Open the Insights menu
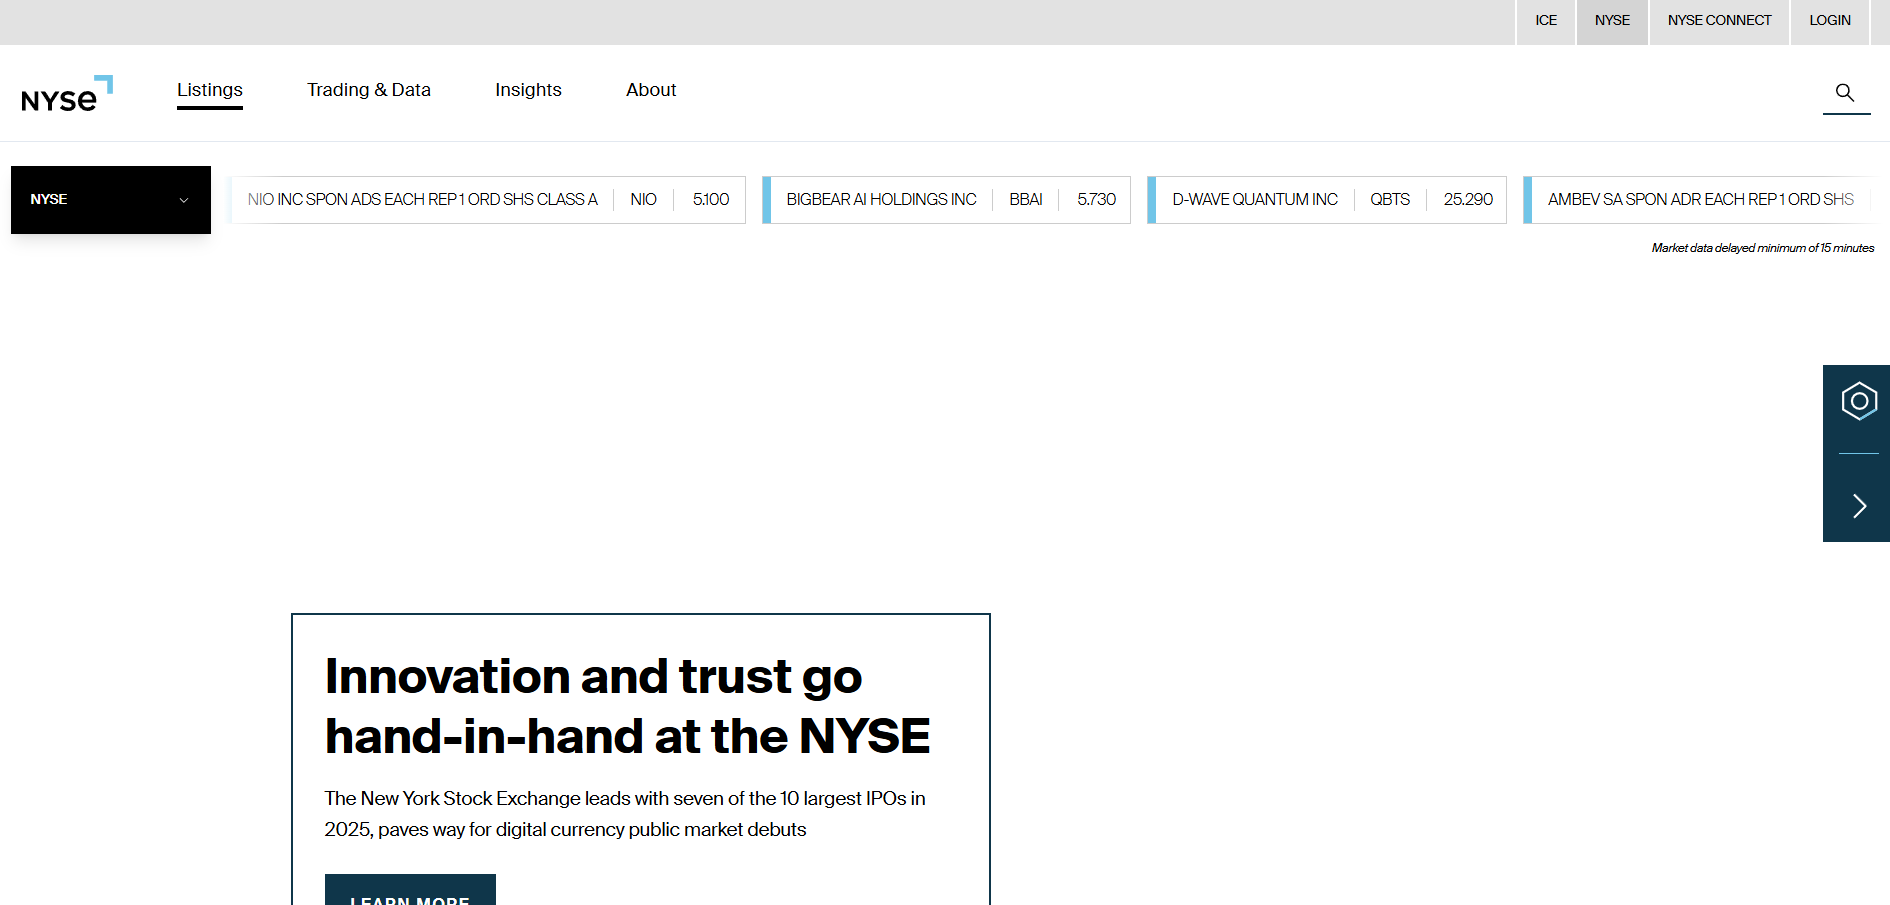The width and height of the screenshot is (1890, 905). pos(528,90)
